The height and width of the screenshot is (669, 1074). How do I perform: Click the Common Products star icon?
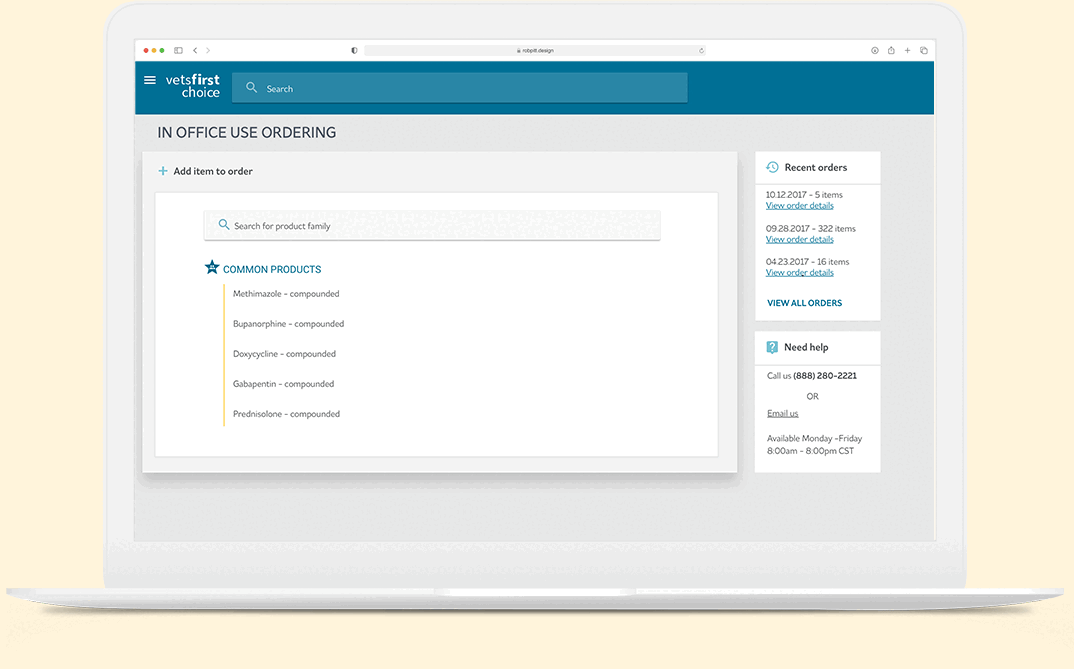[212, 268]
